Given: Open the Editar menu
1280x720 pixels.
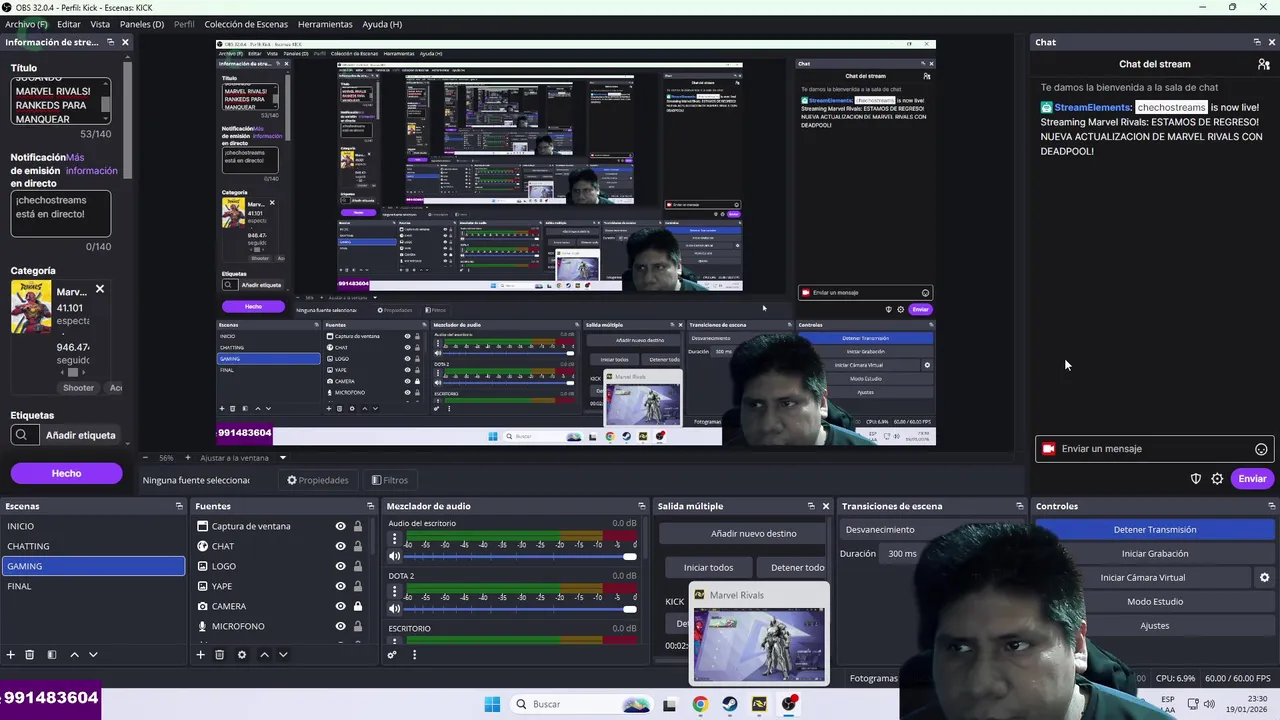Looking at the screenshot, I should 69,24.
